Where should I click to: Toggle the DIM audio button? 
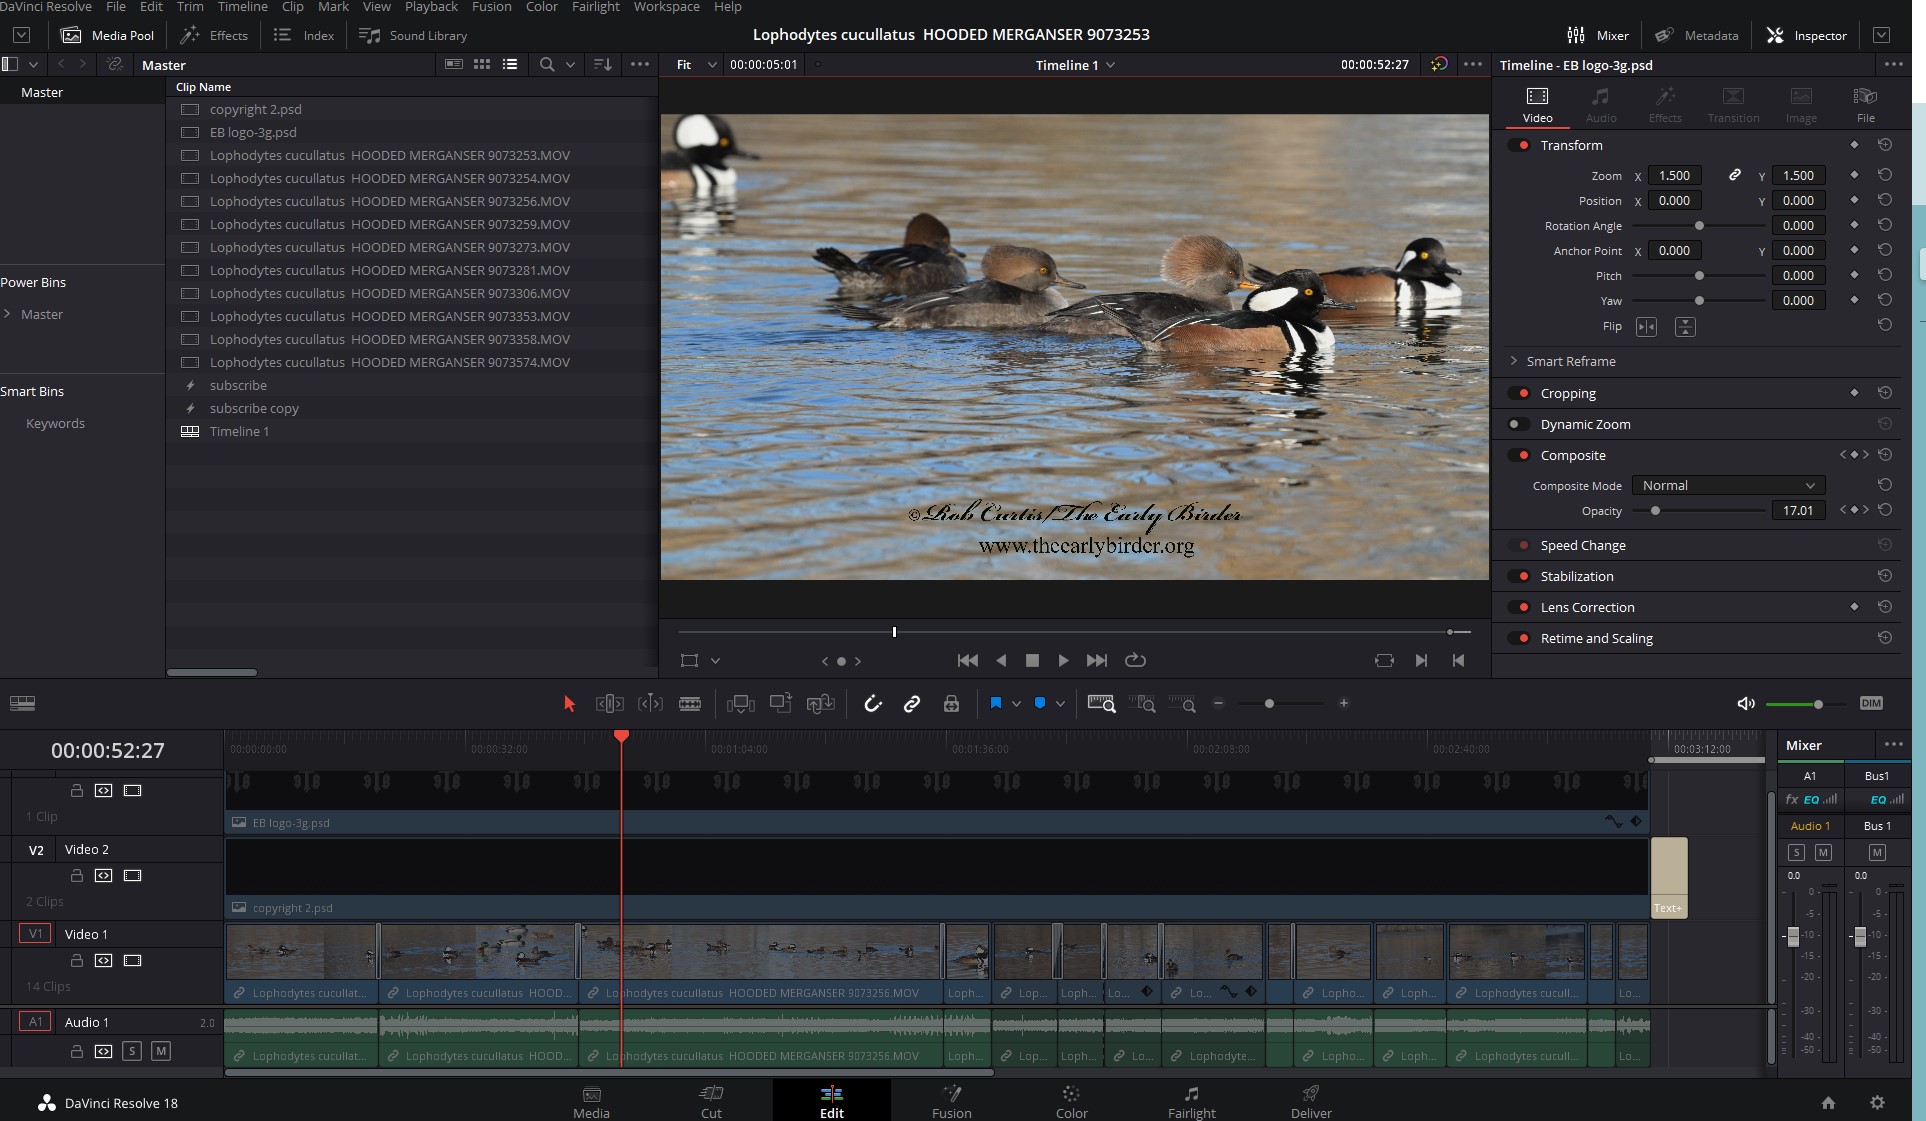[x=1871, y=703]
